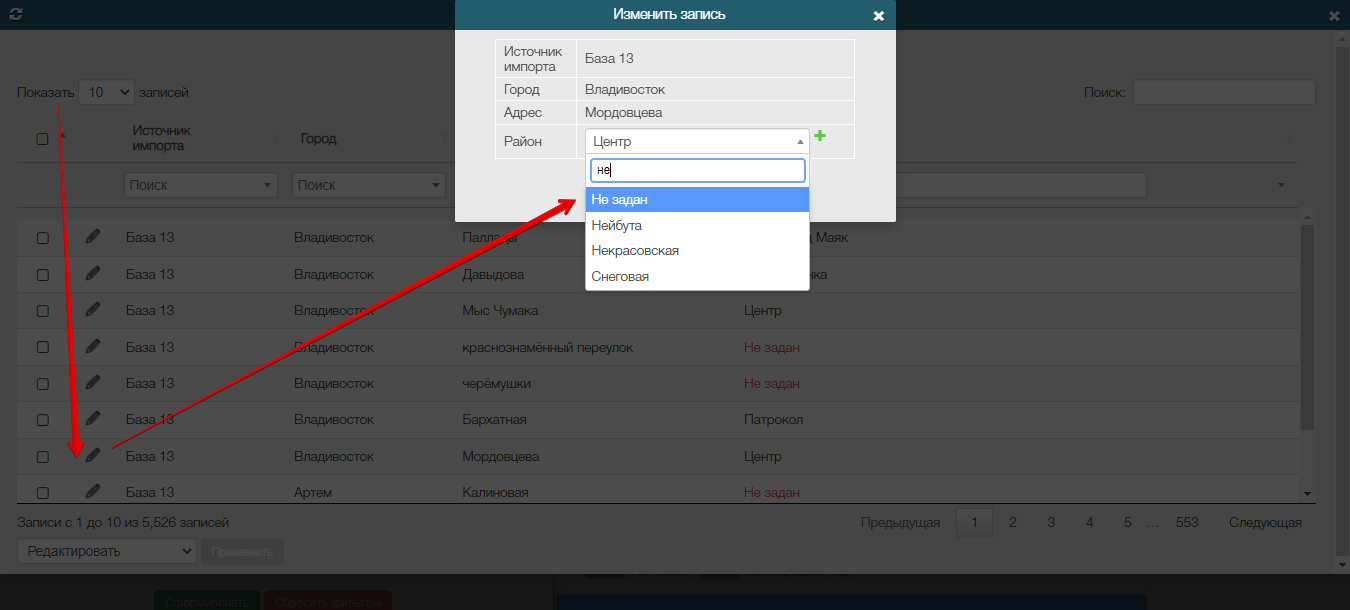Click the Следующая pagination link
The width and height of the screenshot is (1350, 610).
1265,522
